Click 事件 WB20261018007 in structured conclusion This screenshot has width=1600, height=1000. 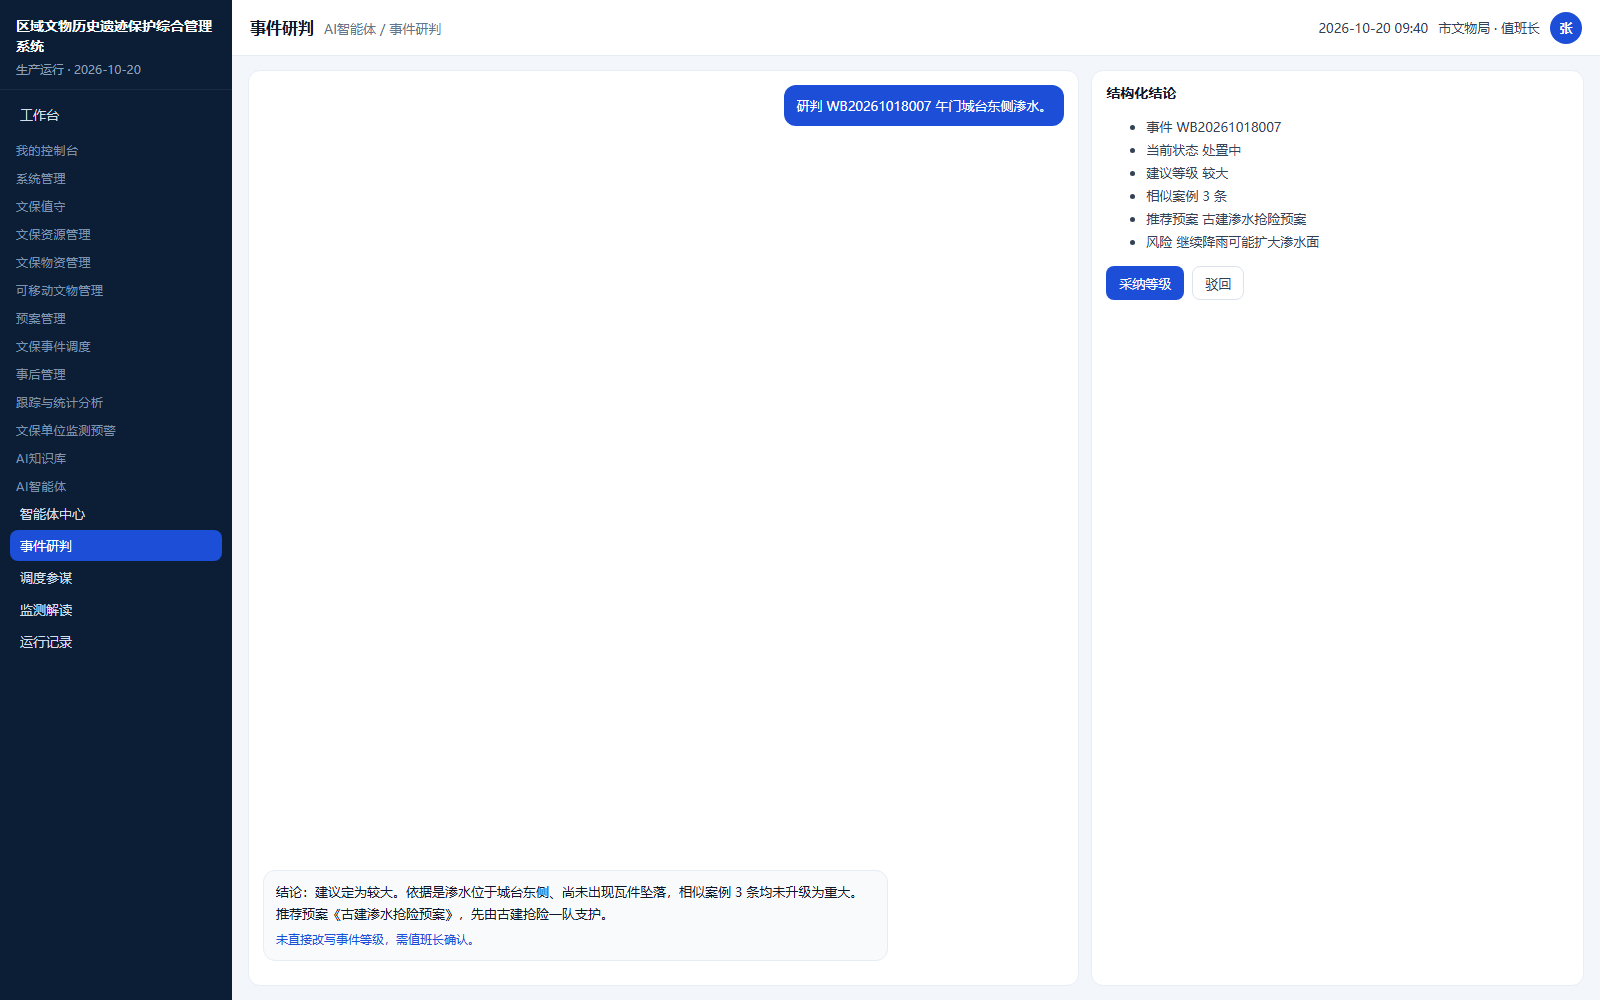[x=1213, y=127]
